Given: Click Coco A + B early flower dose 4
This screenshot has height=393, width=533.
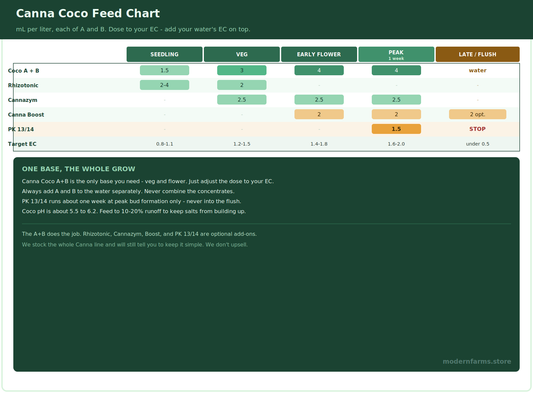Looking at the screenshot, I should click(x=319, y=70).
